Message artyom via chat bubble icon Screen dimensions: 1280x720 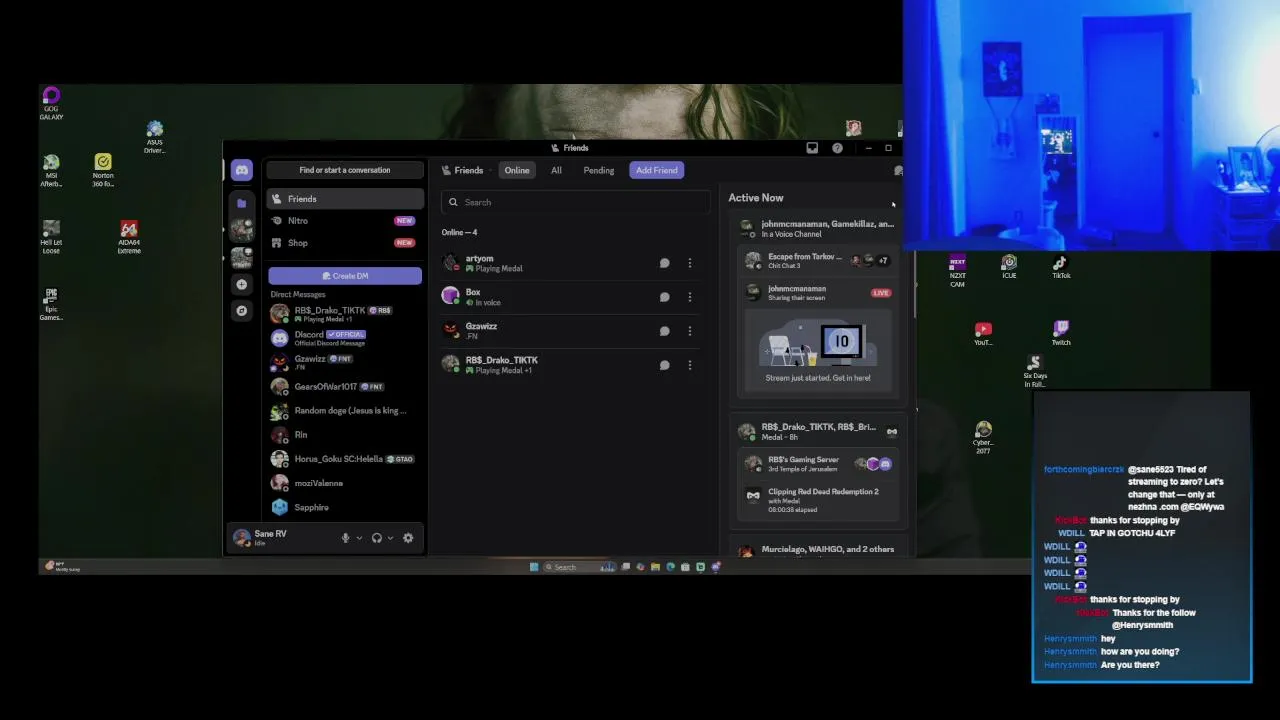point(664,263)
